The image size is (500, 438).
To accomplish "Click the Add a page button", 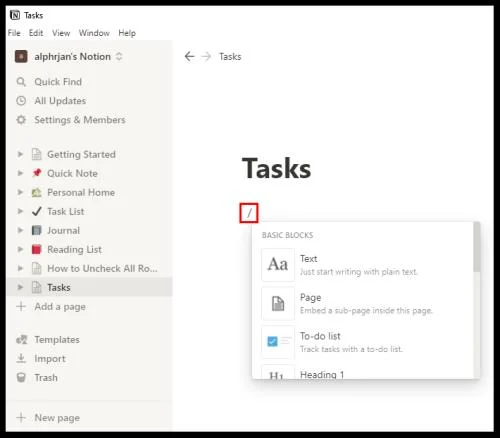I will [51, 307].
